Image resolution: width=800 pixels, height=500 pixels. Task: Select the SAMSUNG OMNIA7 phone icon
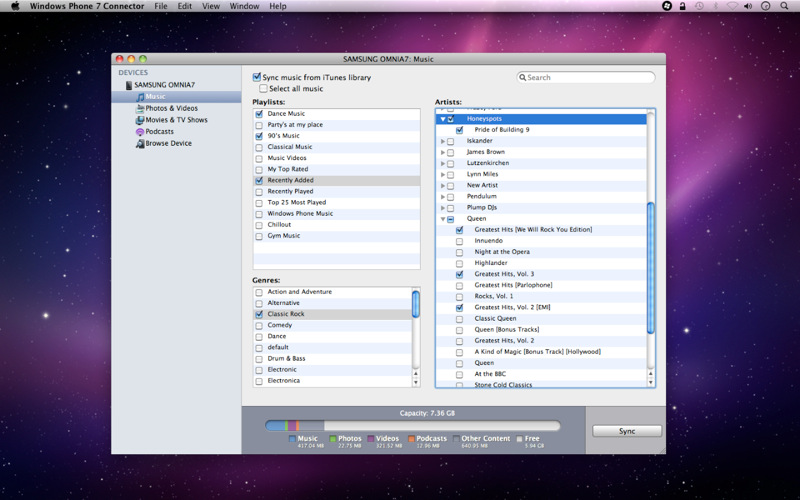coord(128,85)
